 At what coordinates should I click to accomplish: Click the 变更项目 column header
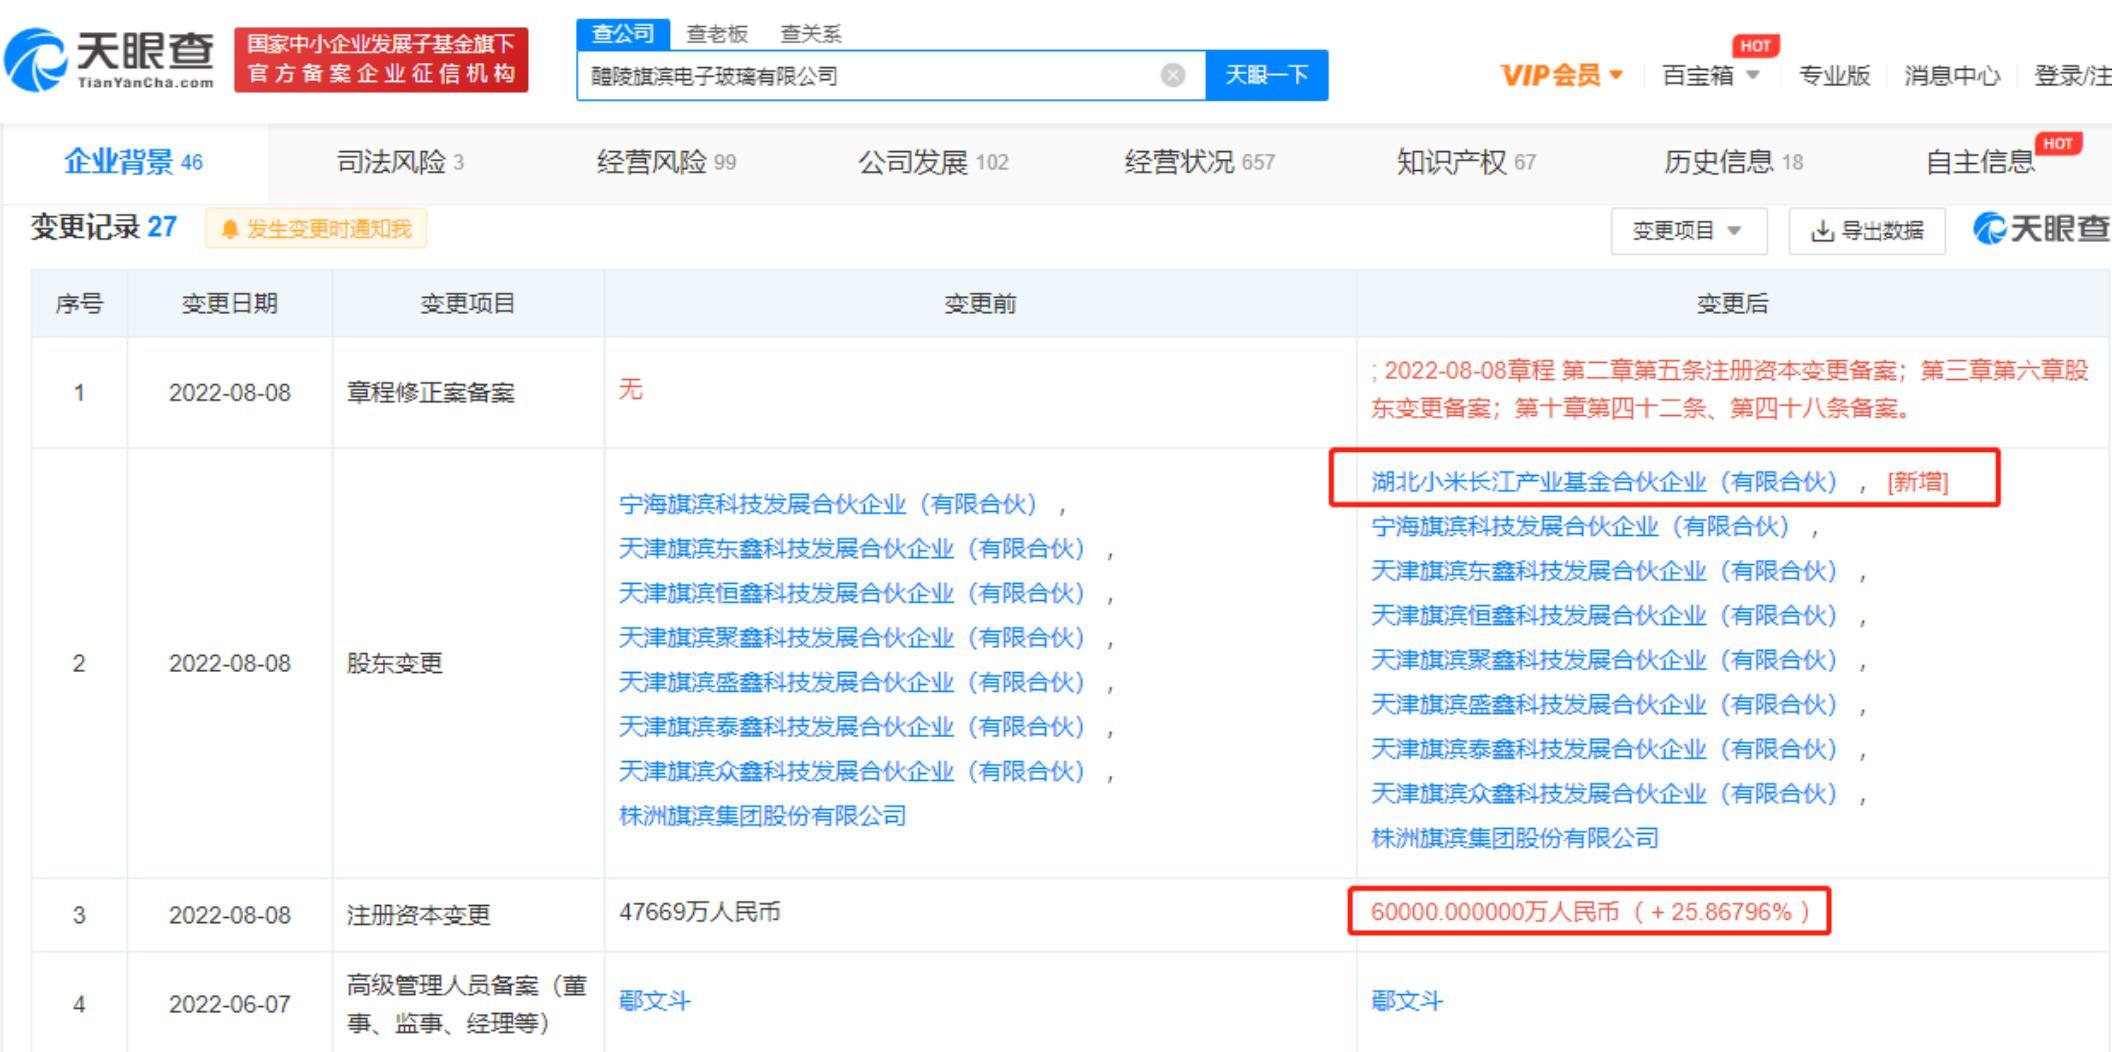(x=468, y=304)
